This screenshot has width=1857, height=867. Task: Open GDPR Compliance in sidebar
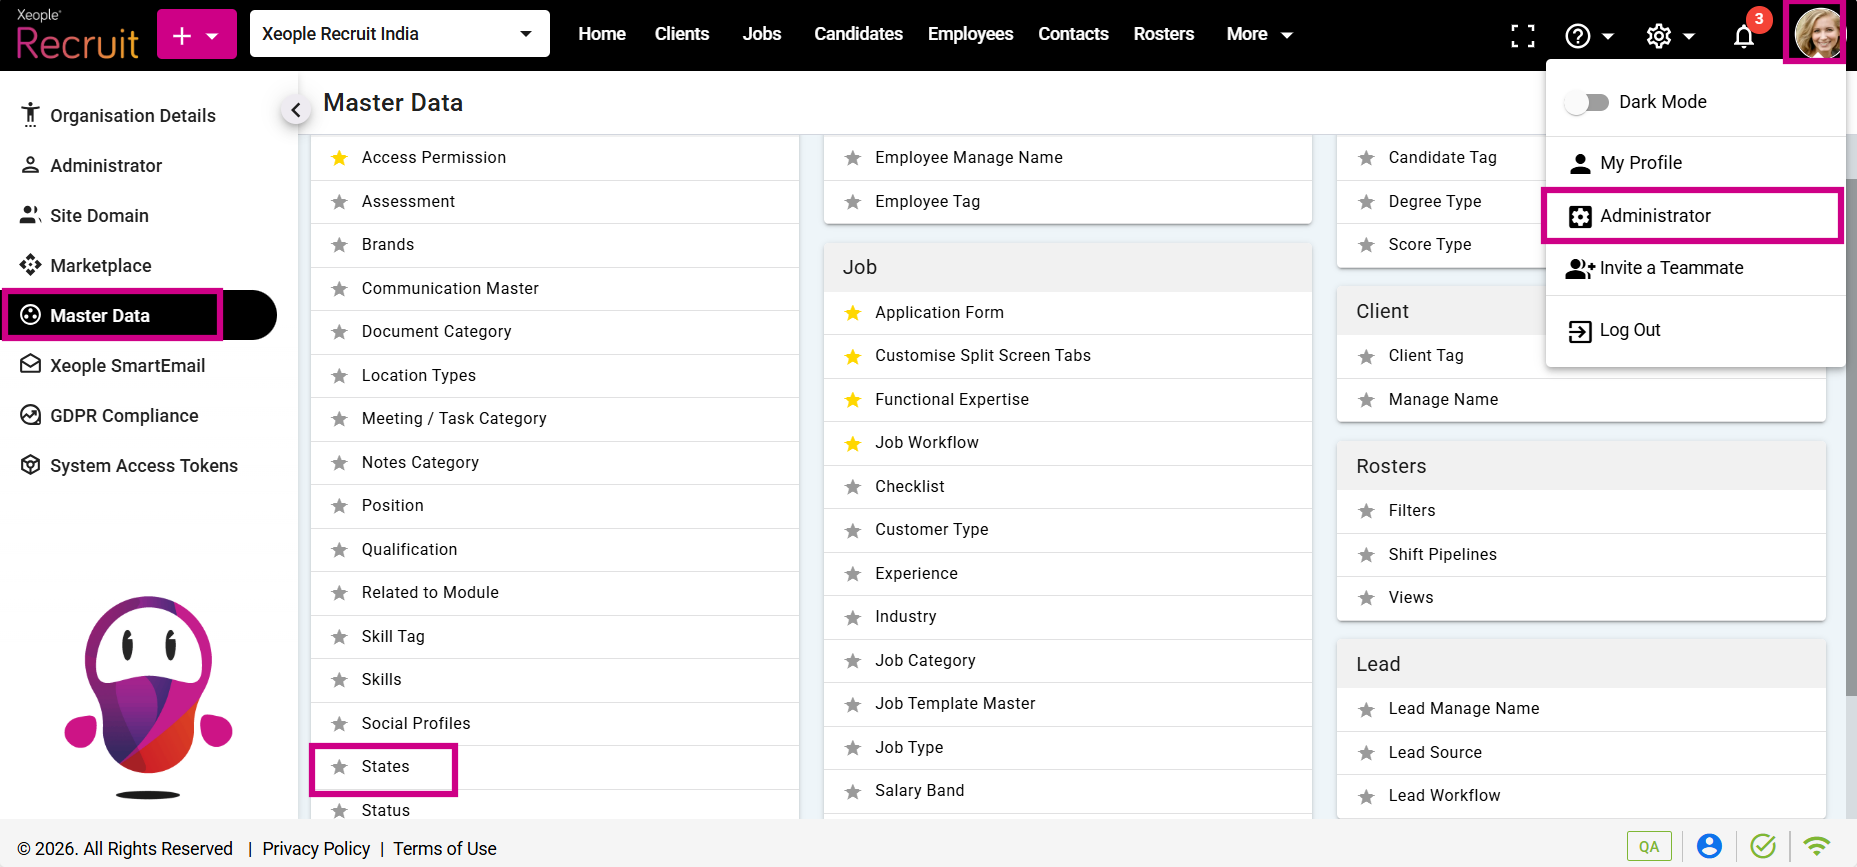tap(124, 416)
